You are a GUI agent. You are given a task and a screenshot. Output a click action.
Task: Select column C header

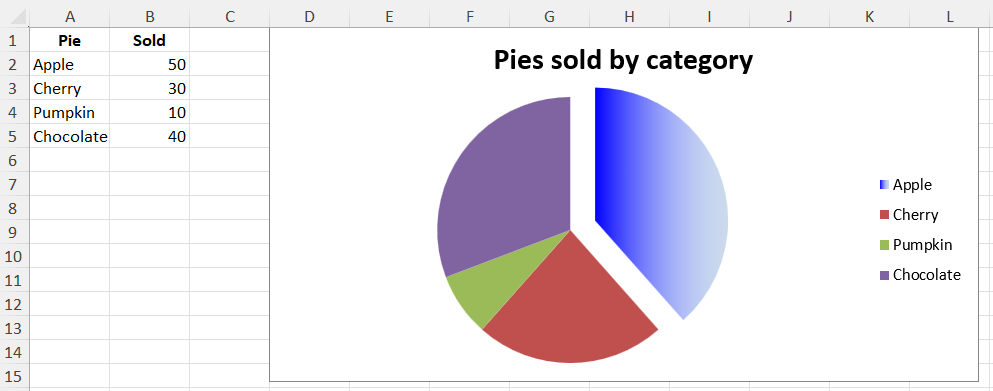pos(229,17)
